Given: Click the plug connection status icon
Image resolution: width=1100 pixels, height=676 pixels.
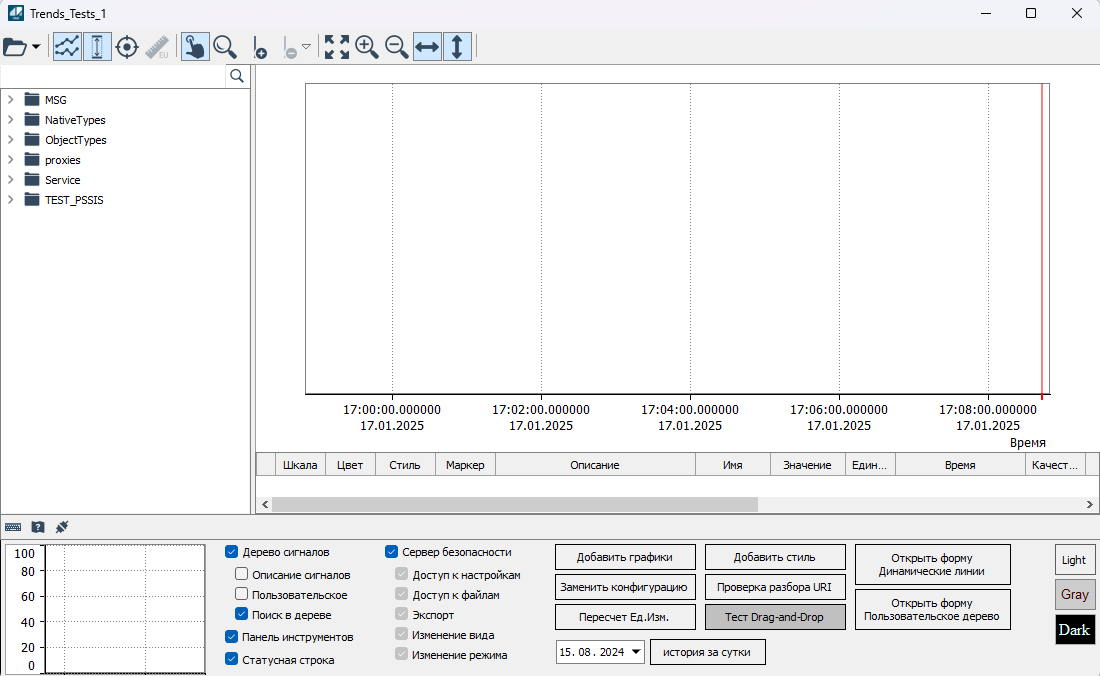Looking at the screenshot, I should tap(62, 526).
